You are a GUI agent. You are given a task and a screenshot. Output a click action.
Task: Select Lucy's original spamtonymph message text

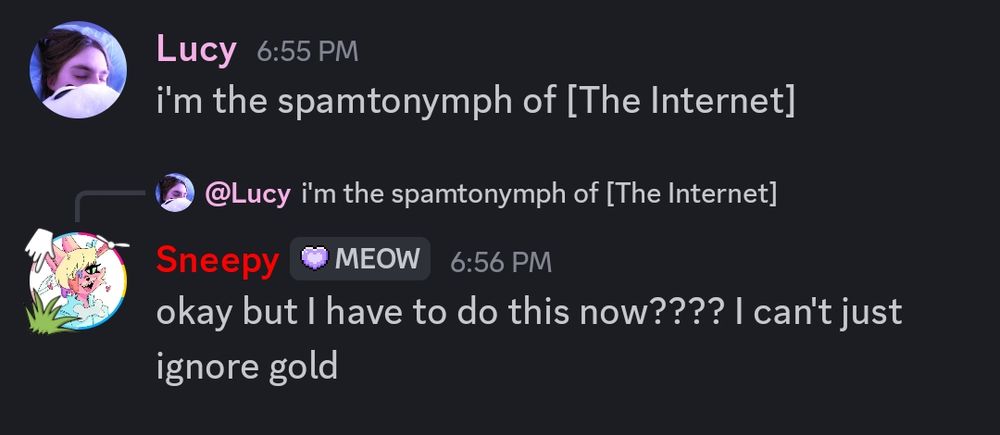(475, 102)
